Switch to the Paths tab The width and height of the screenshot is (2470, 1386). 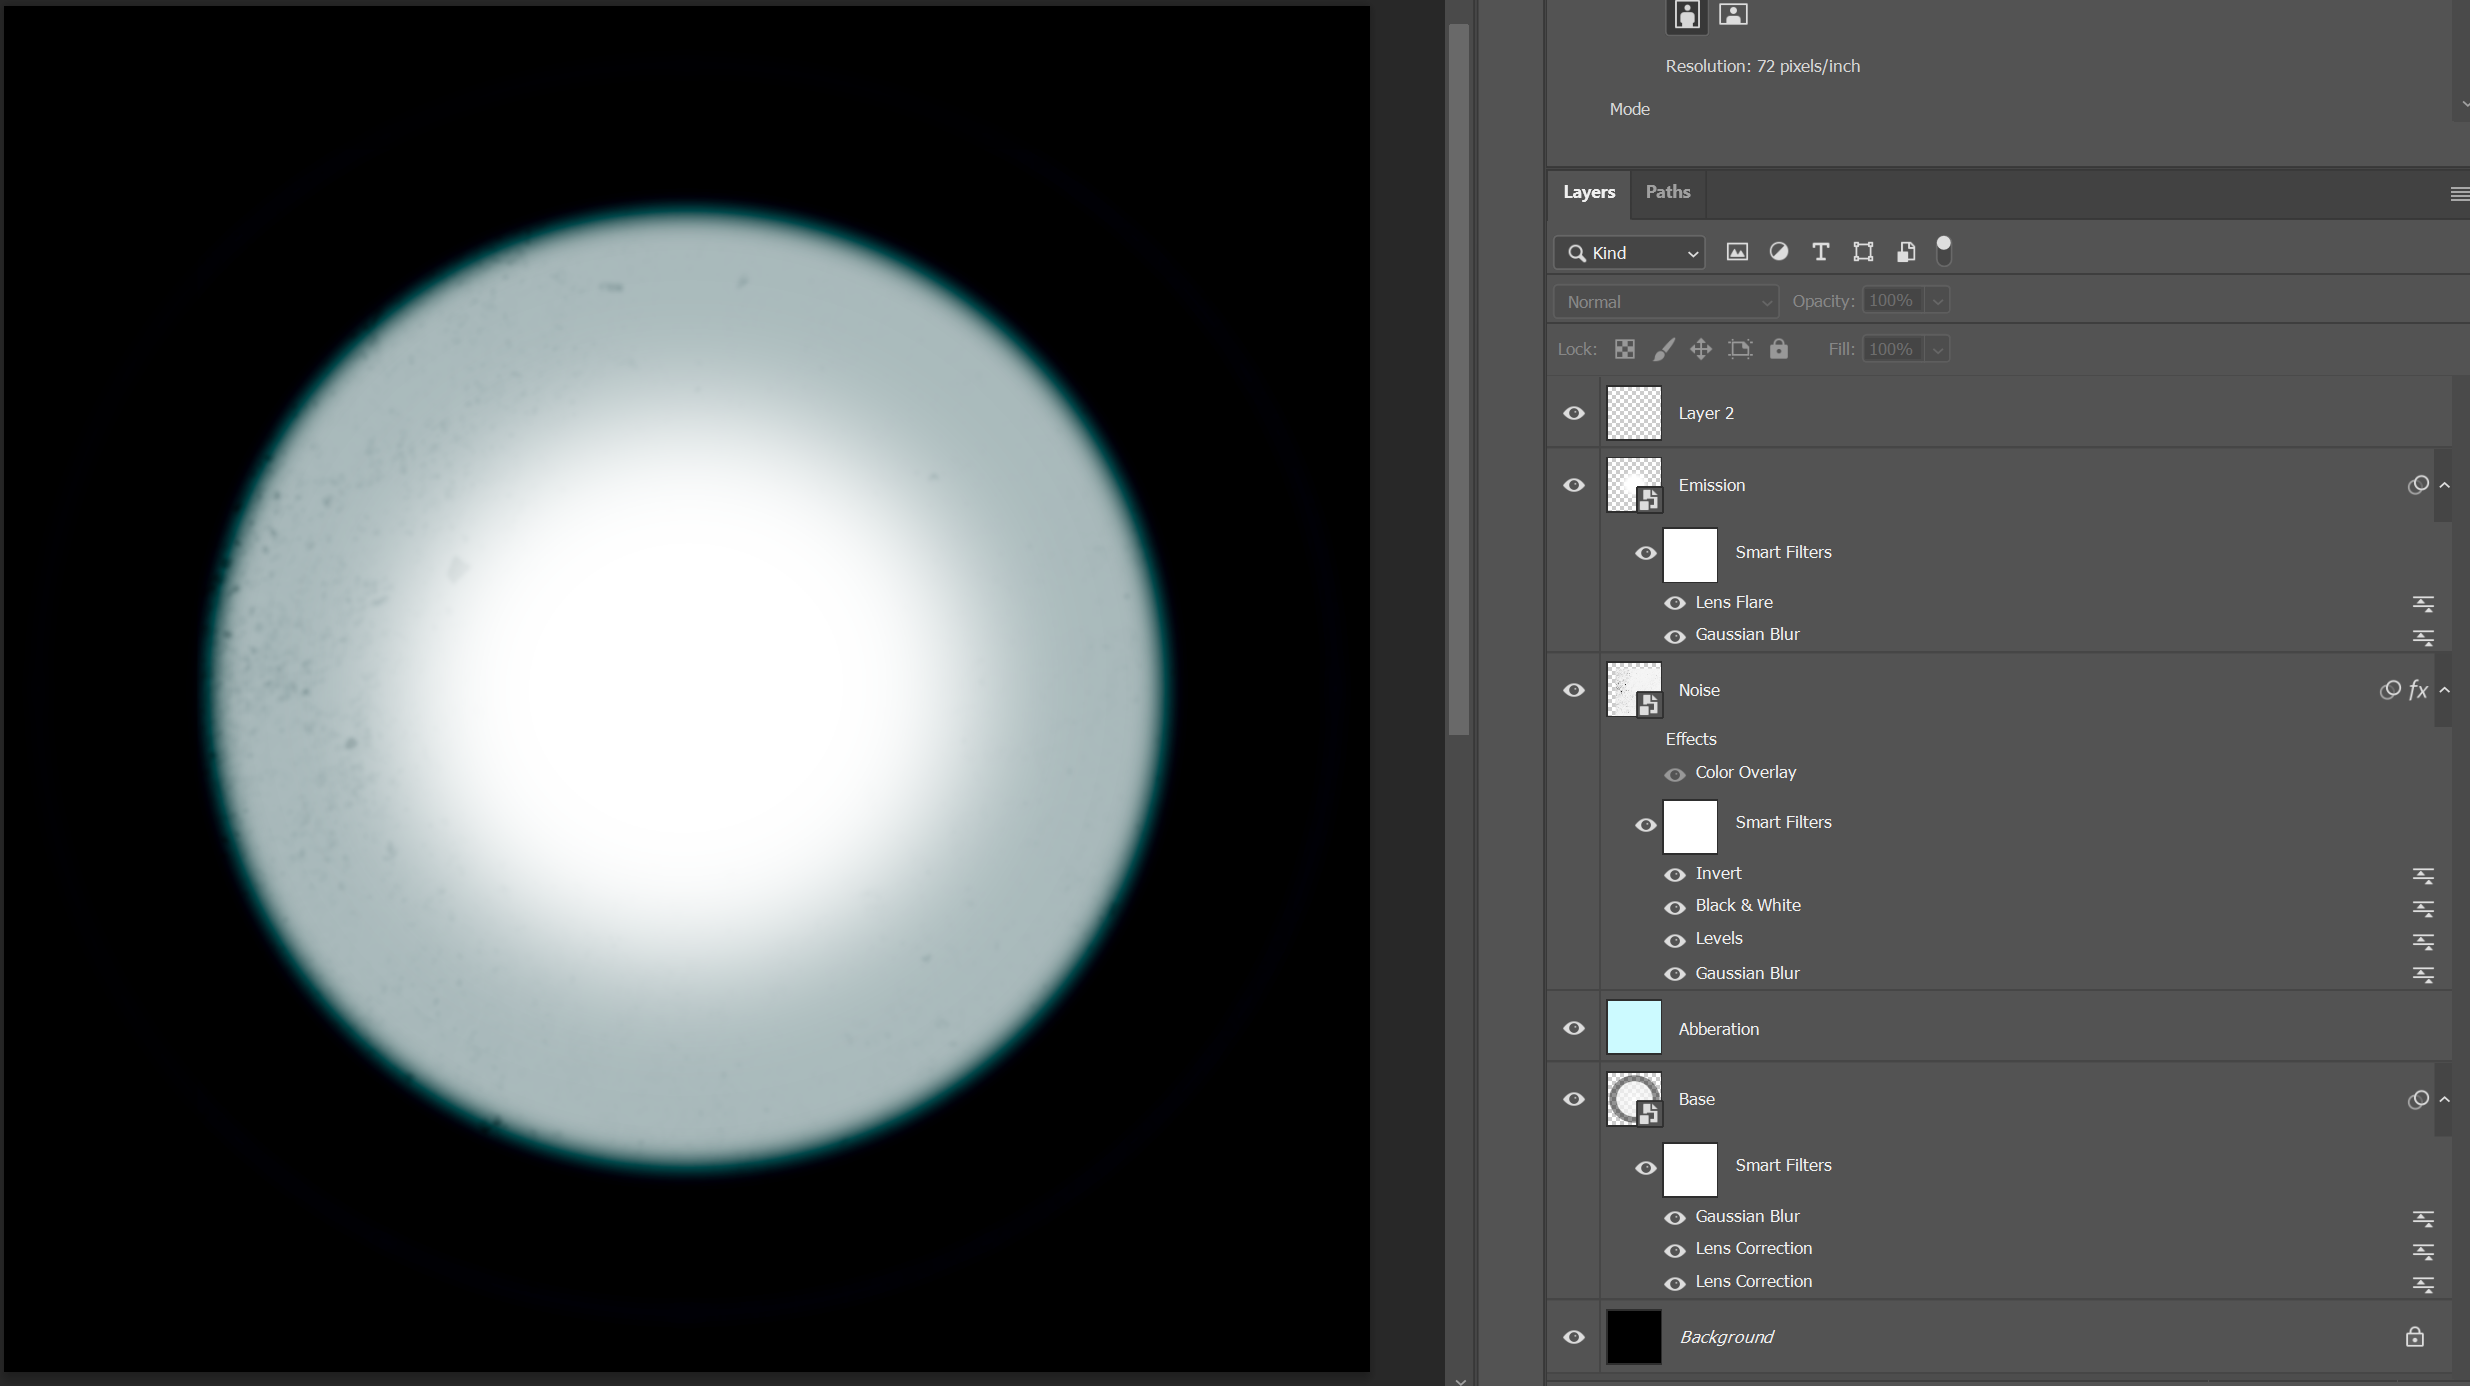(x=1668, y=192)
